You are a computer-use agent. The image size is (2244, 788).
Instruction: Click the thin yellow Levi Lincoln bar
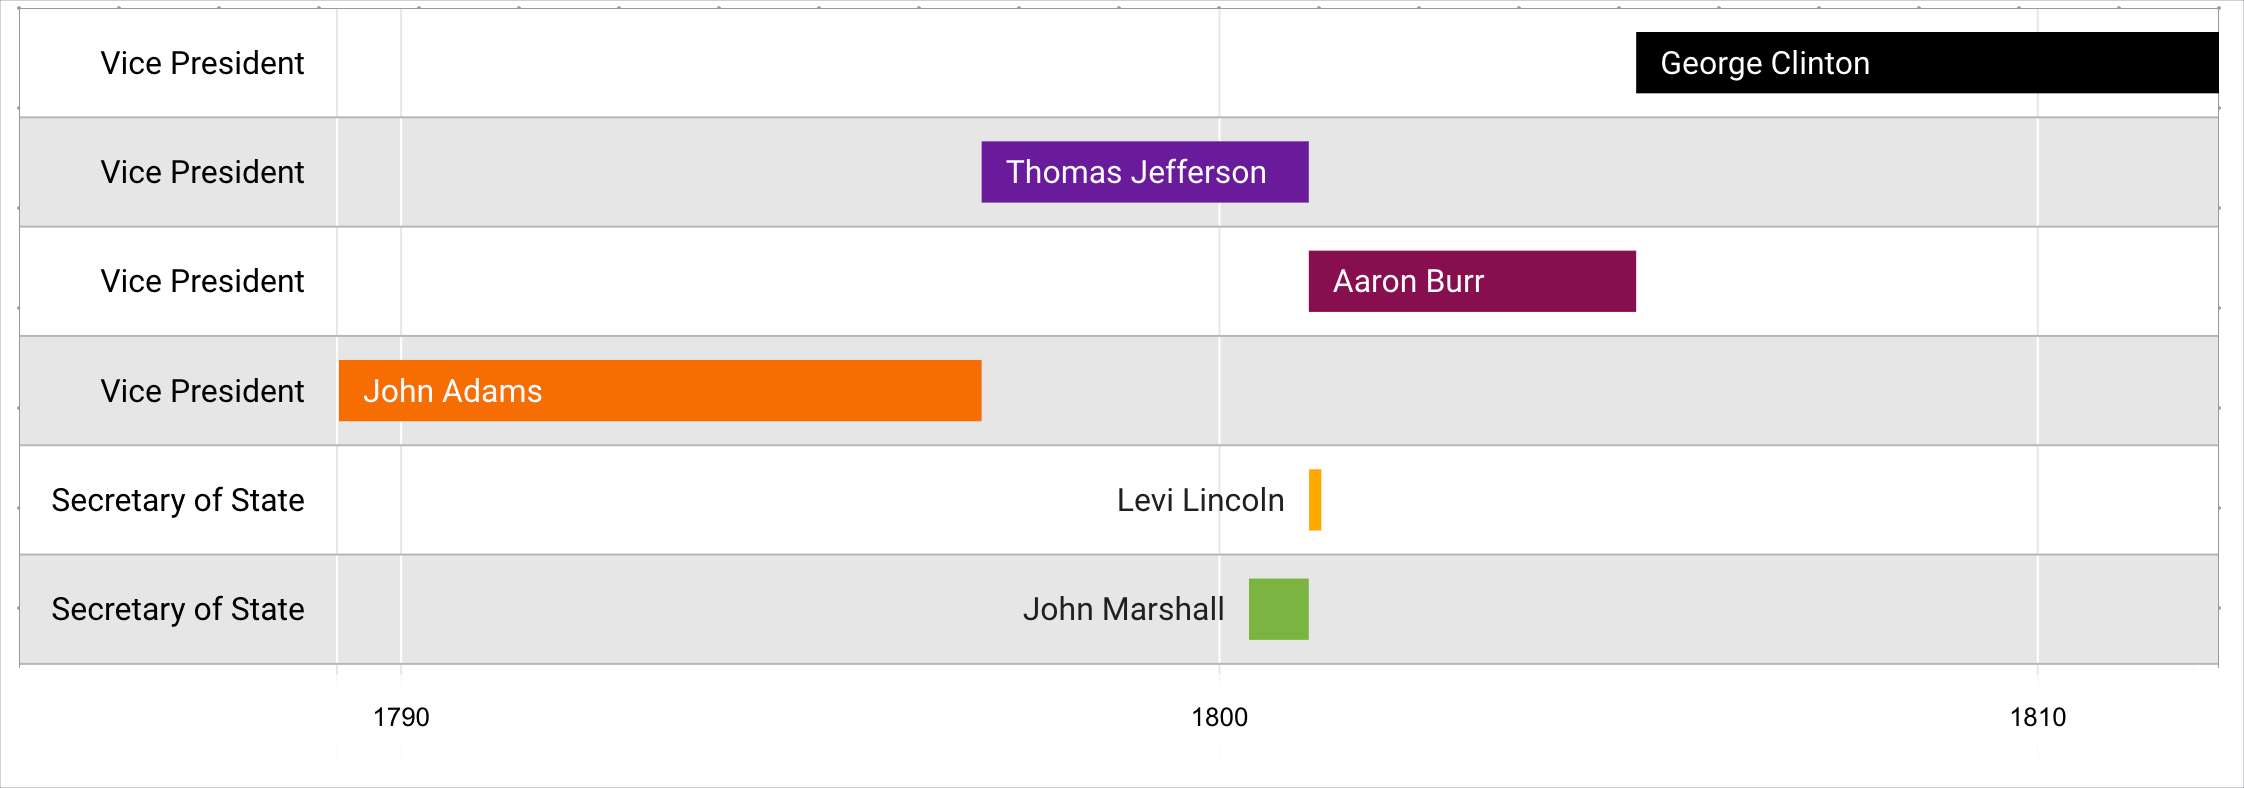[x=1315, y=500]
